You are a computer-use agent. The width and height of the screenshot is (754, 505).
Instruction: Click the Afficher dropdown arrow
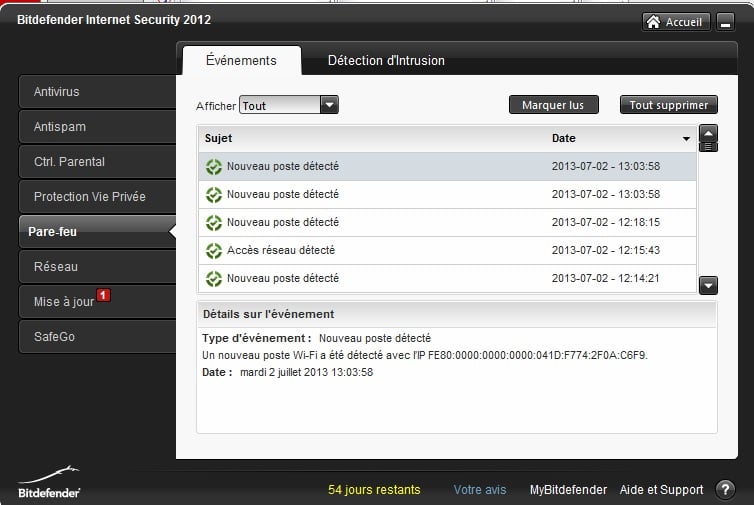coord(329,105)
